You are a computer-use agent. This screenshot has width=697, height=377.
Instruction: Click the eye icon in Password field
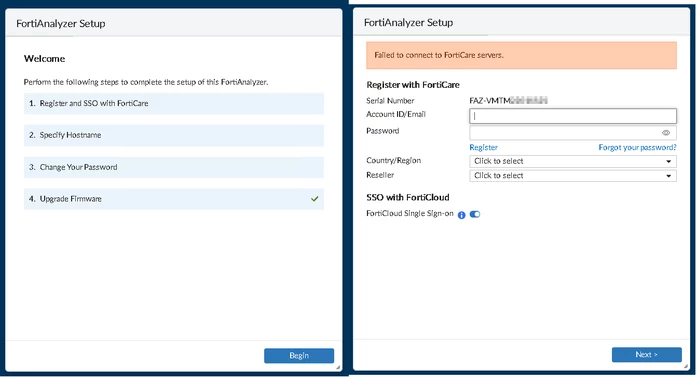[665, 132]
